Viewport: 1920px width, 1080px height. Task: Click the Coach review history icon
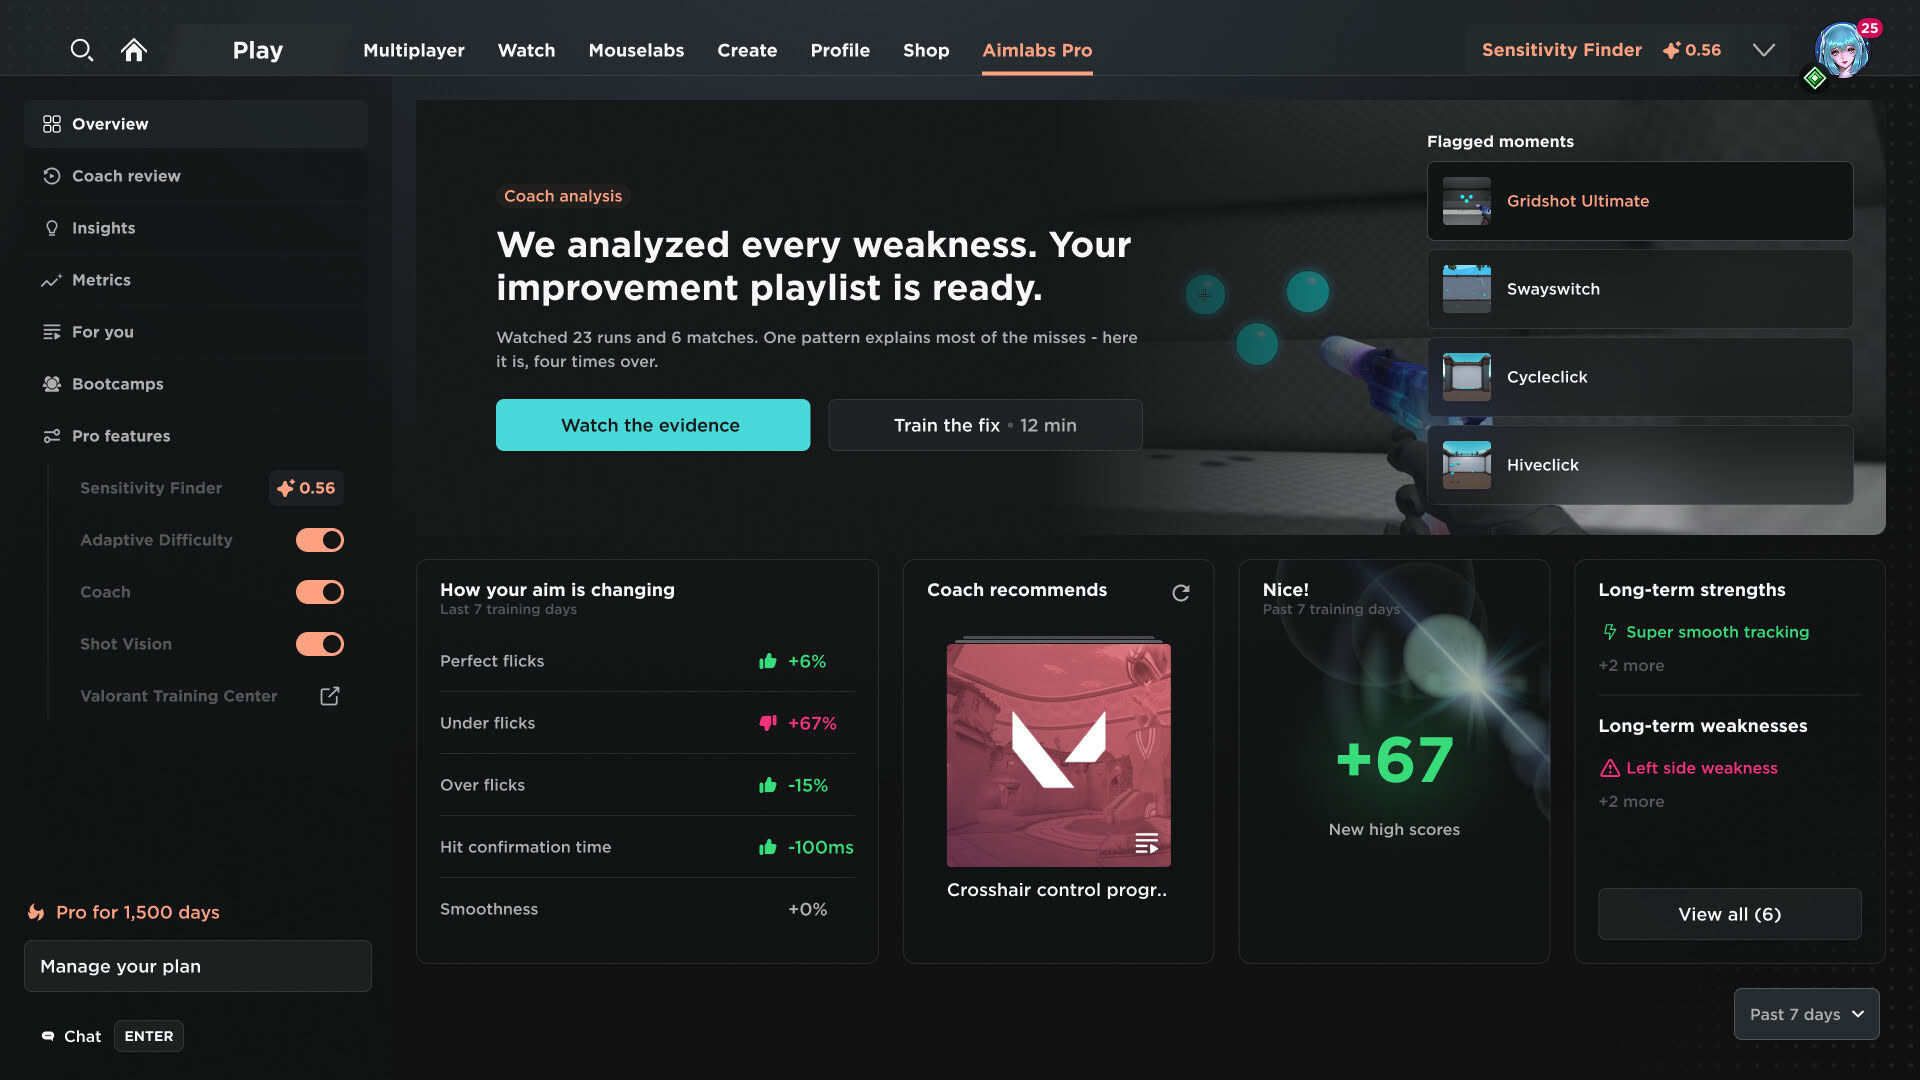pyautogui.click(x=52, y=176)
